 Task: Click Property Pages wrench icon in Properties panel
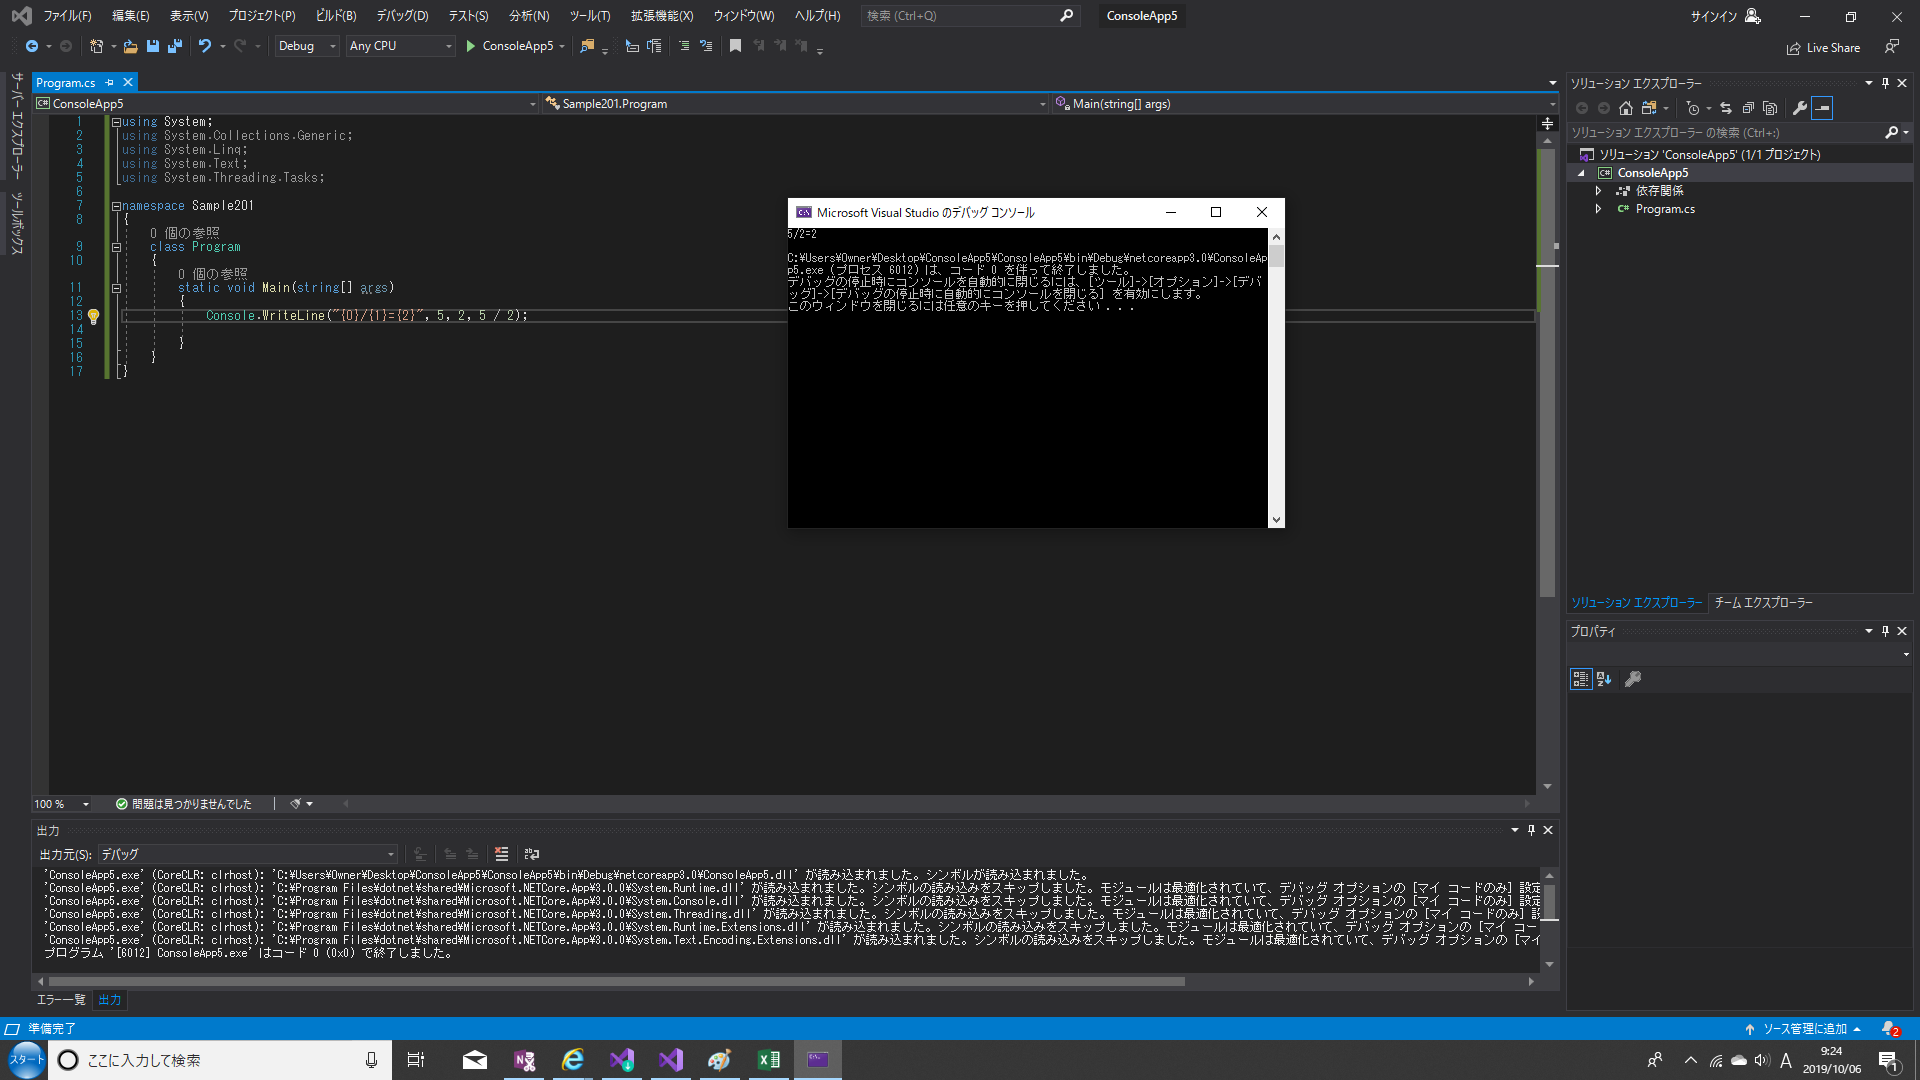1633,679
